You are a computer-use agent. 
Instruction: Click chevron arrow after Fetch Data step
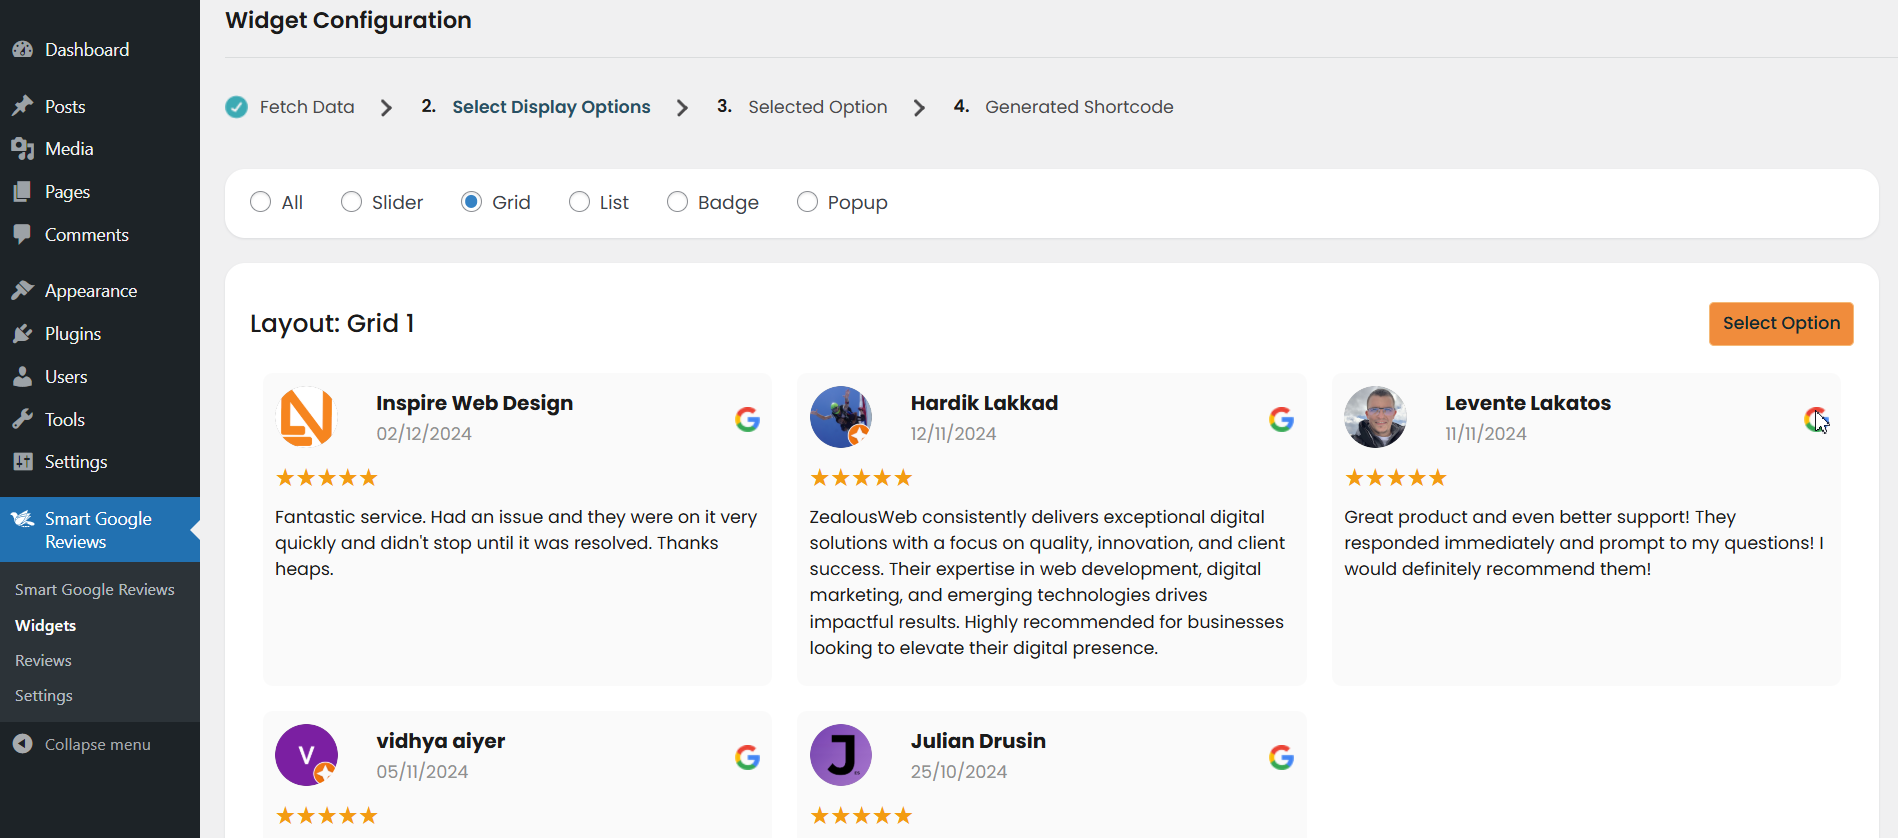386,108
